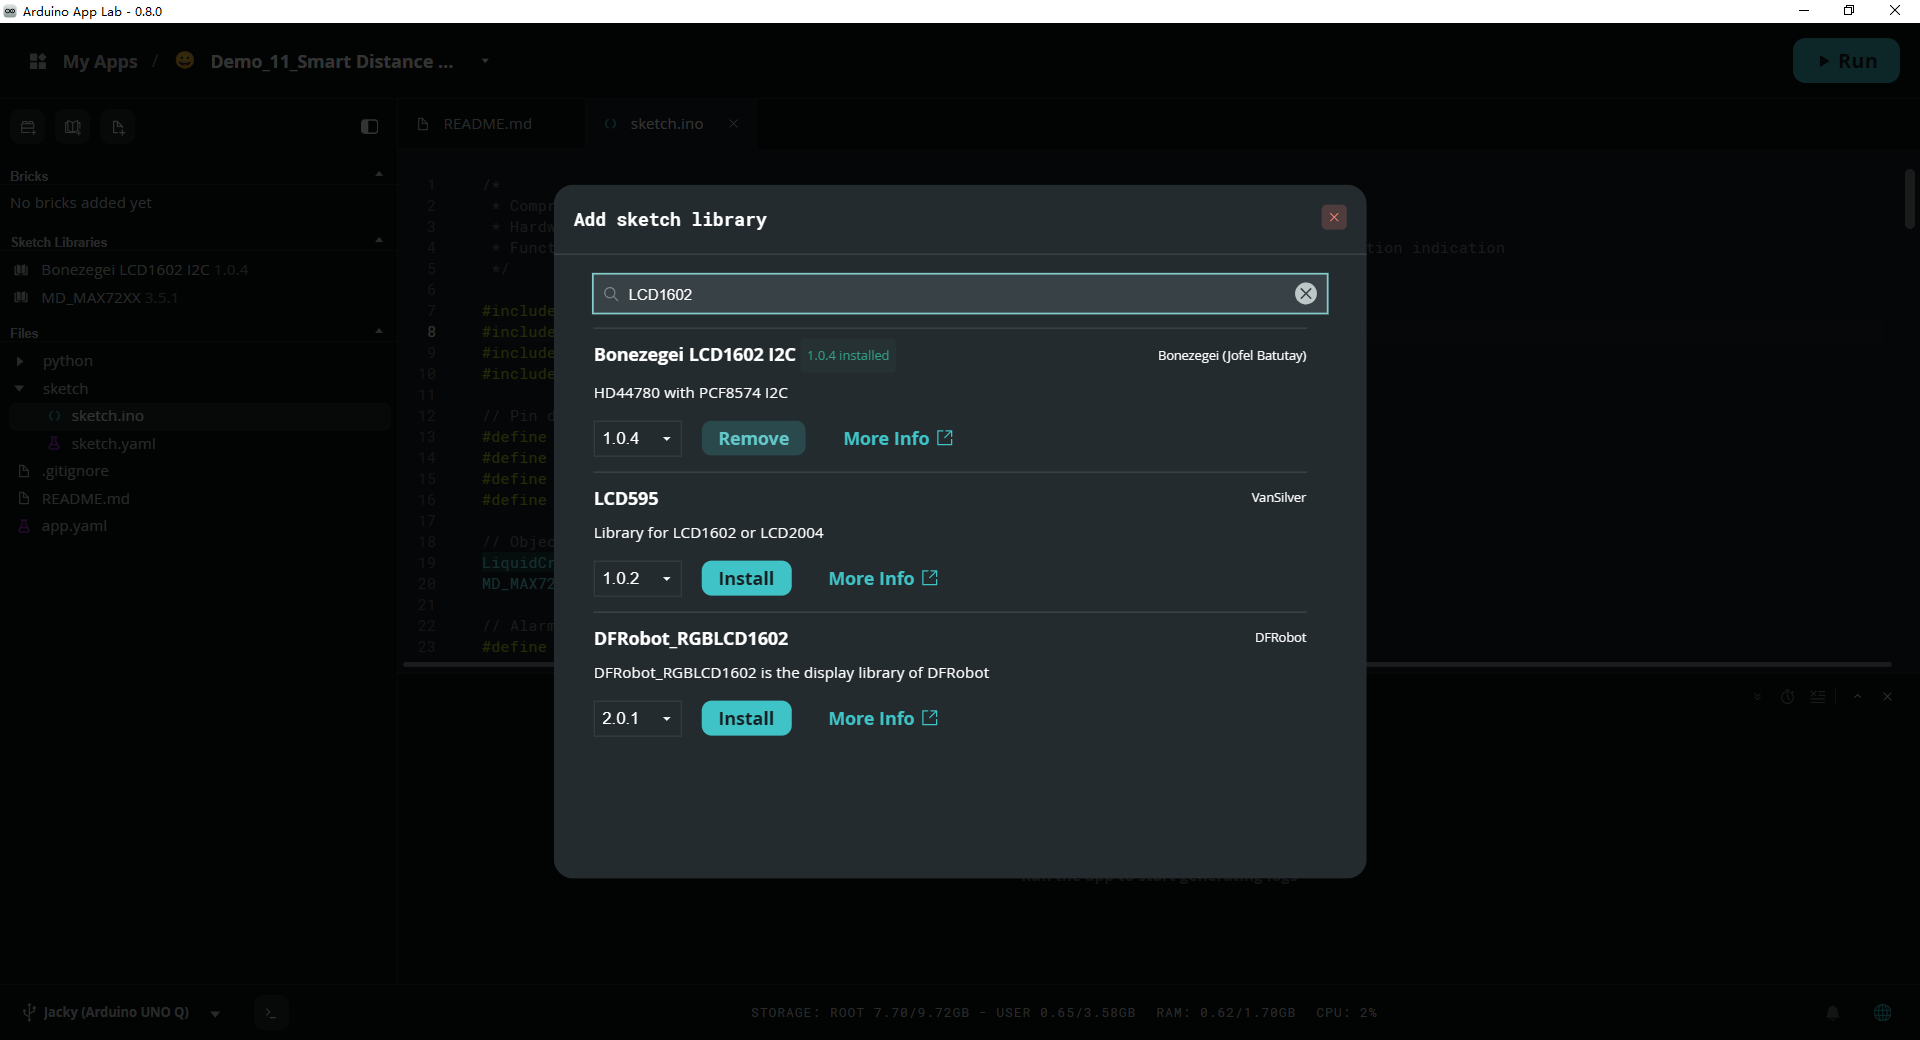Click the DFRobot author name
The image size is (1920, 1040).
[1280, 637]
